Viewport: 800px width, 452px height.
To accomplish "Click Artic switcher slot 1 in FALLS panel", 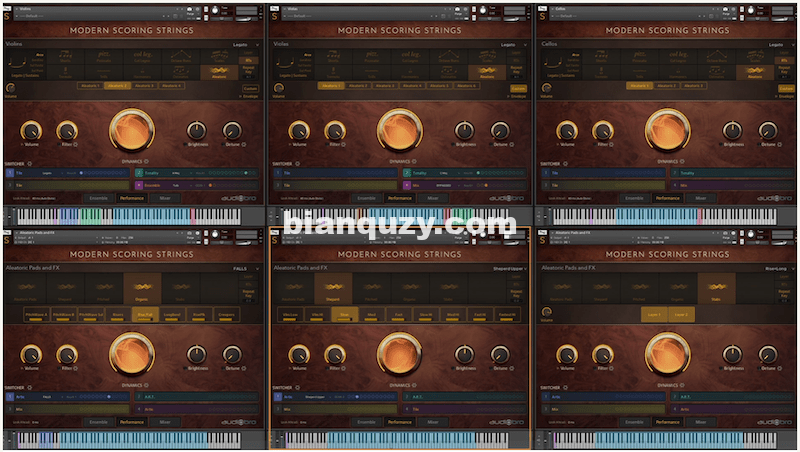I will pos(68,397).
